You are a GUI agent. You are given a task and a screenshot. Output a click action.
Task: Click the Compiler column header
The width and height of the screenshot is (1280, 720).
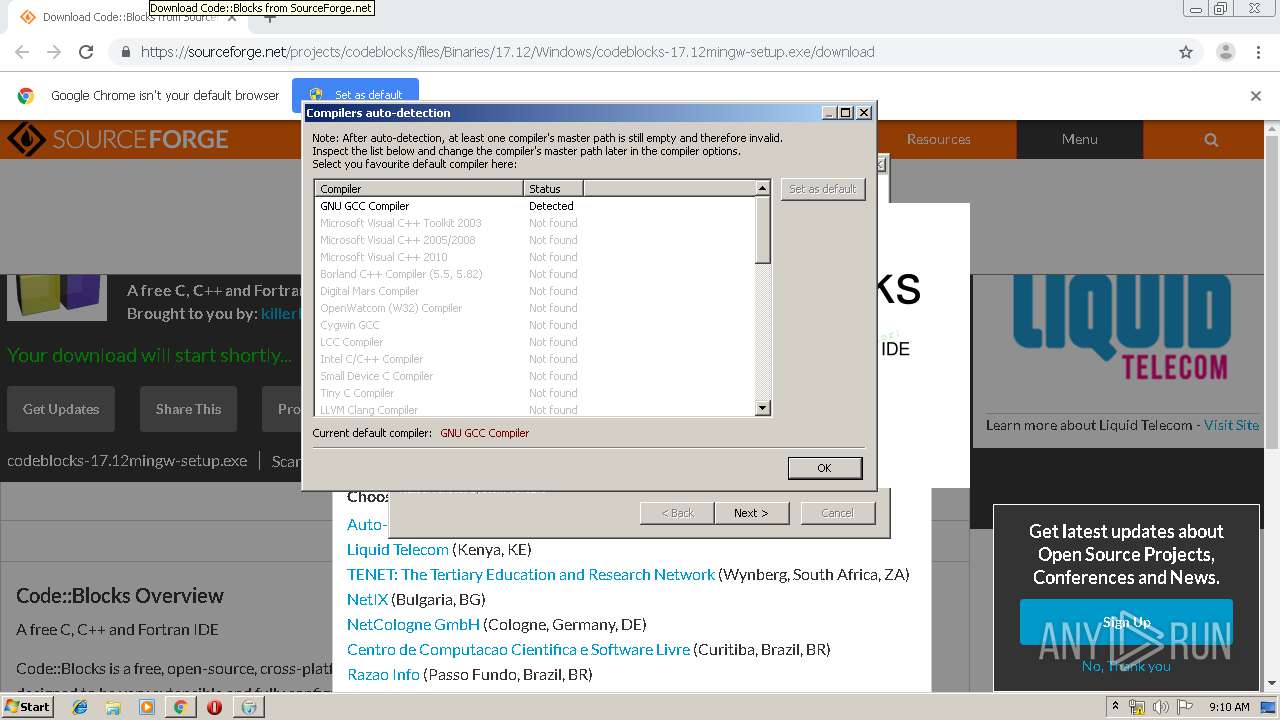419,188
